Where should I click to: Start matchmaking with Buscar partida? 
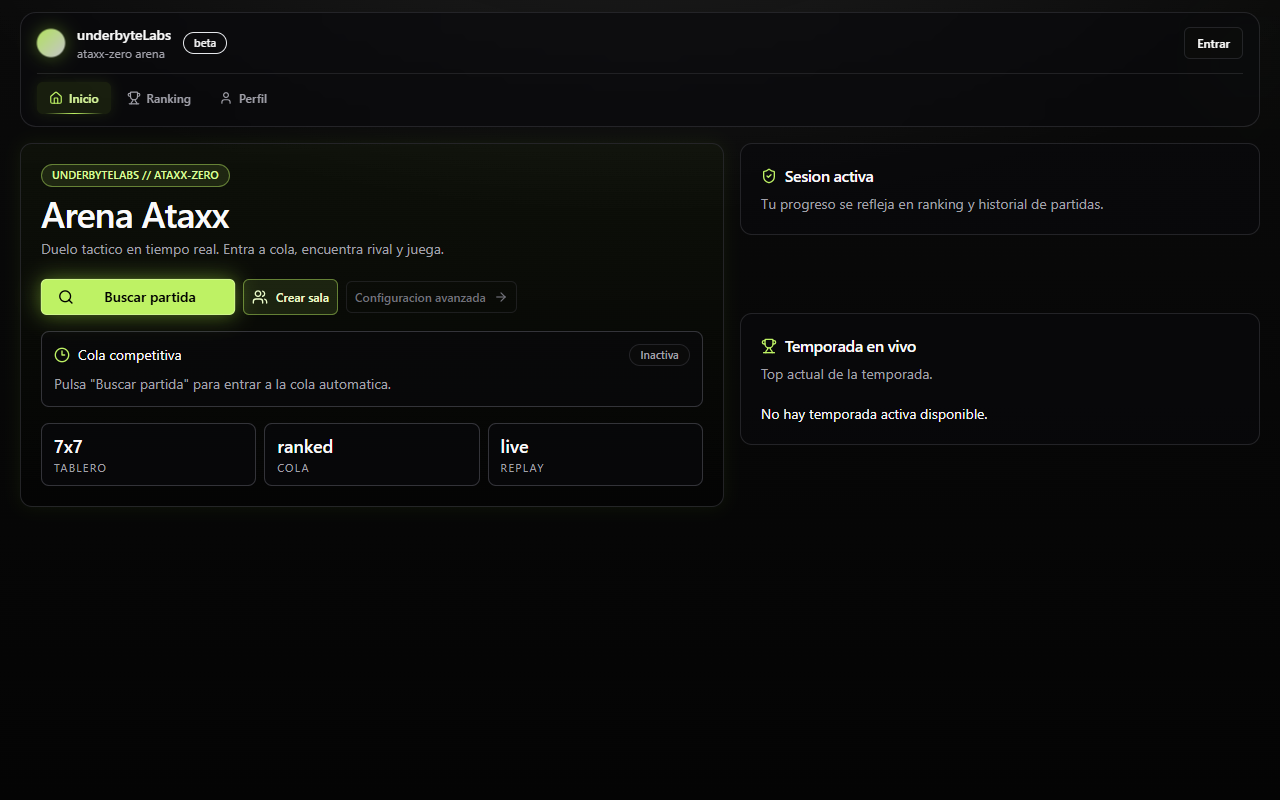(x=138, y=297)
